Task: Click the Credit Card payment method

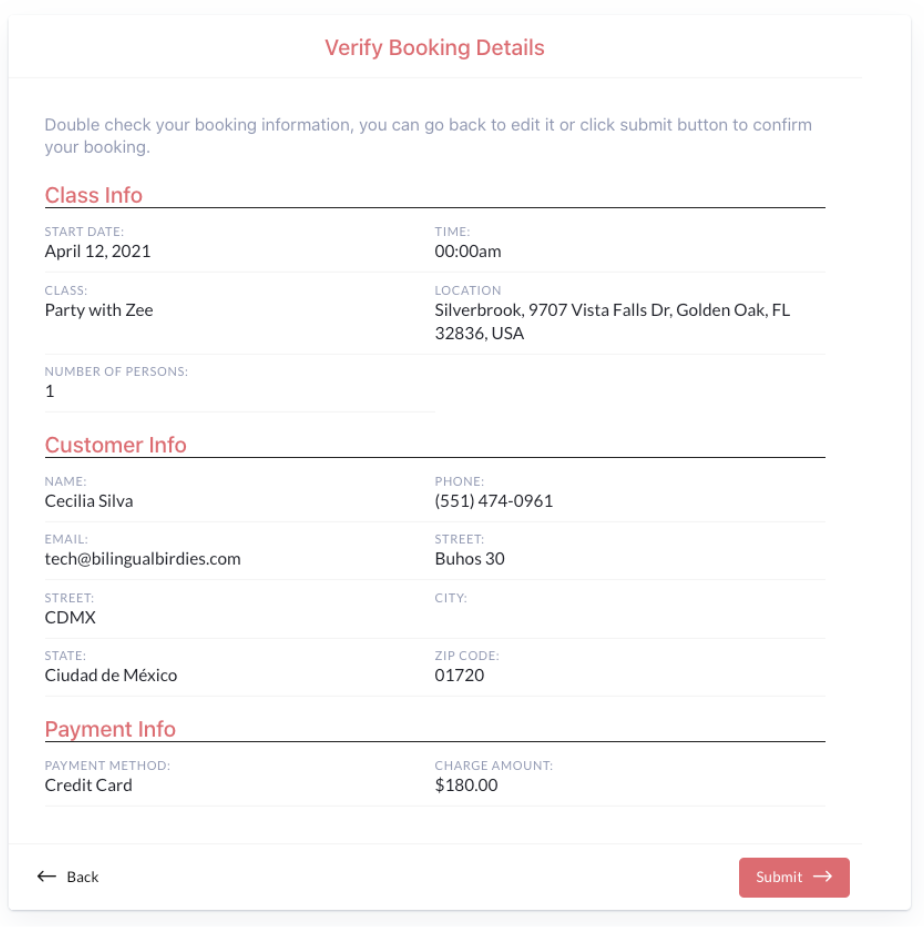Action: (x=88, y=785)
